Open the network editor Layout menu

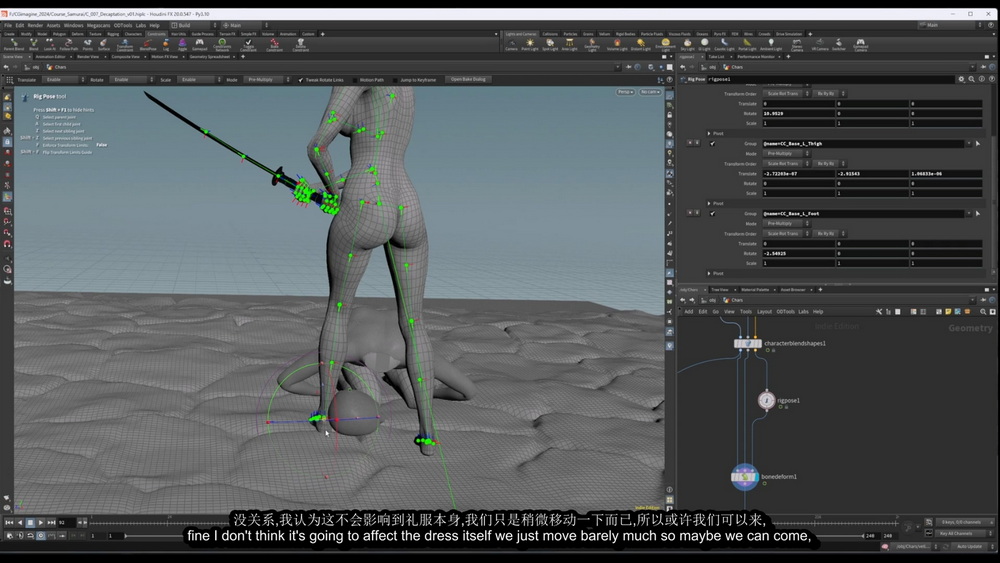coord(764,312)
